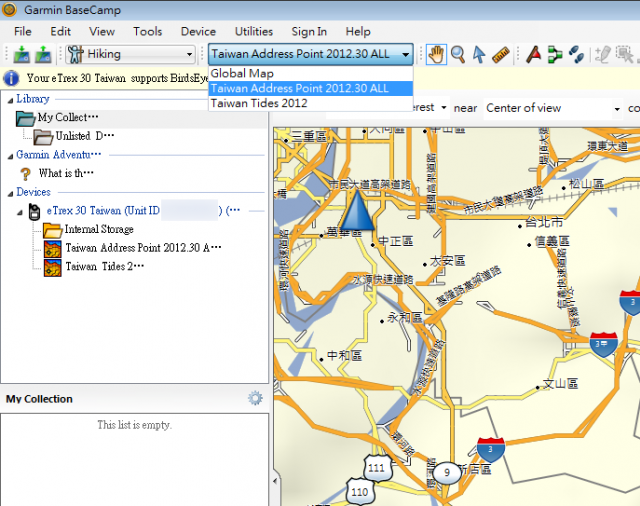
Task: Open the View menu
Action: [102, 31]
